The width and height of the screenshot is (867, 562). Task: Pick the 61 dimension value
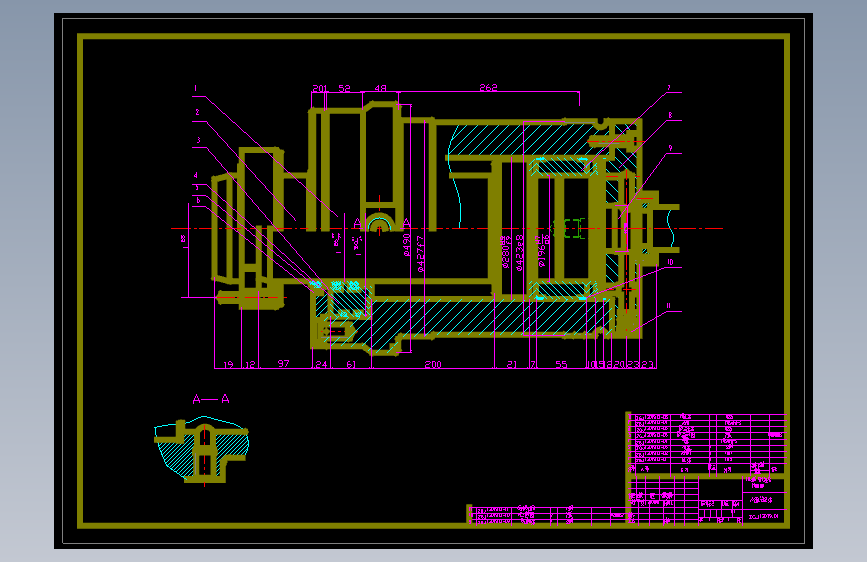click(351, 365)
